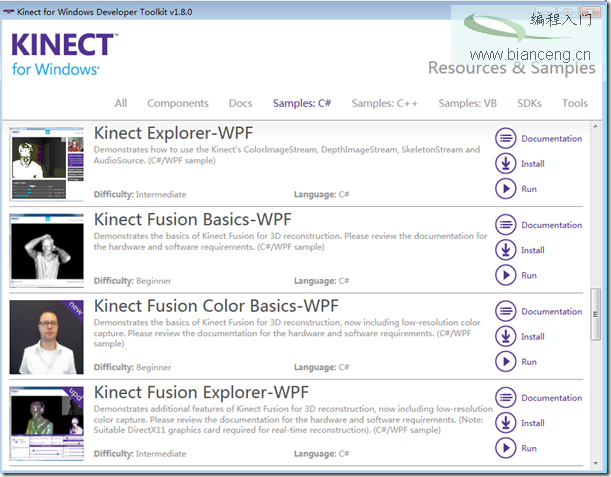611x477 pixels.
Task: Switch to Samples: VB tab
Action: [468, 103]
